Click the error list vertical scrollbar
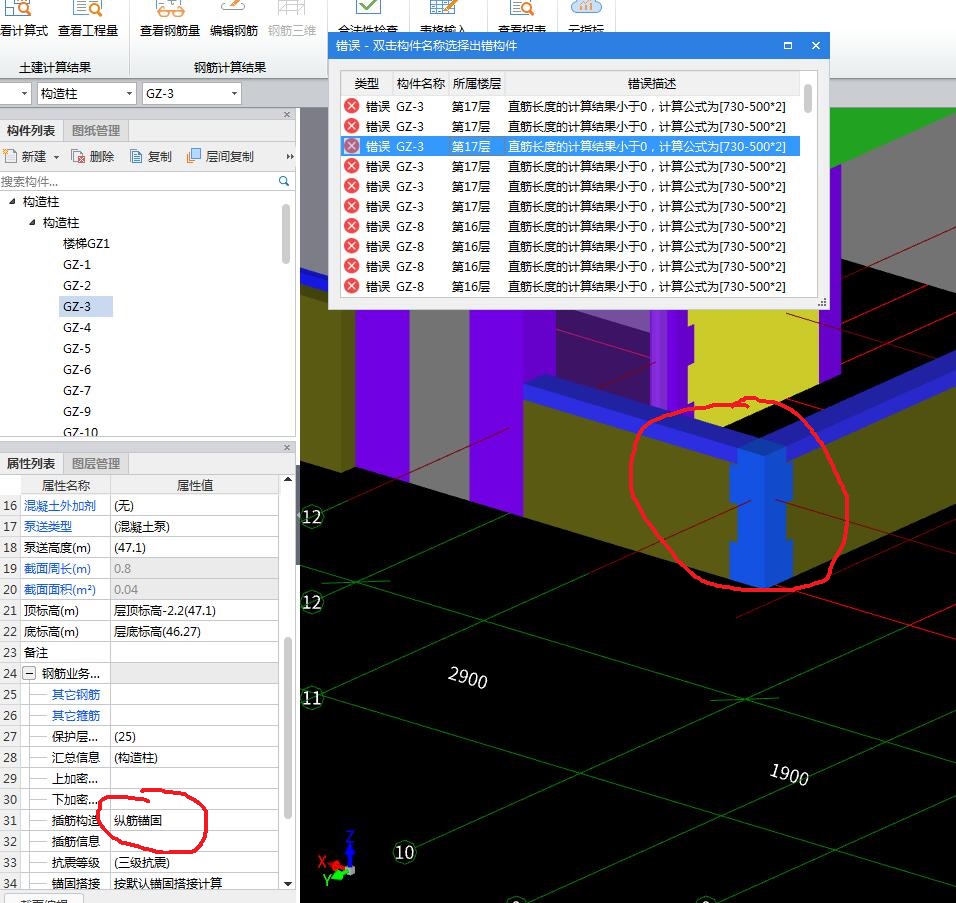The width and height of the screenshot is (956, 903). (x=808, y=98)
